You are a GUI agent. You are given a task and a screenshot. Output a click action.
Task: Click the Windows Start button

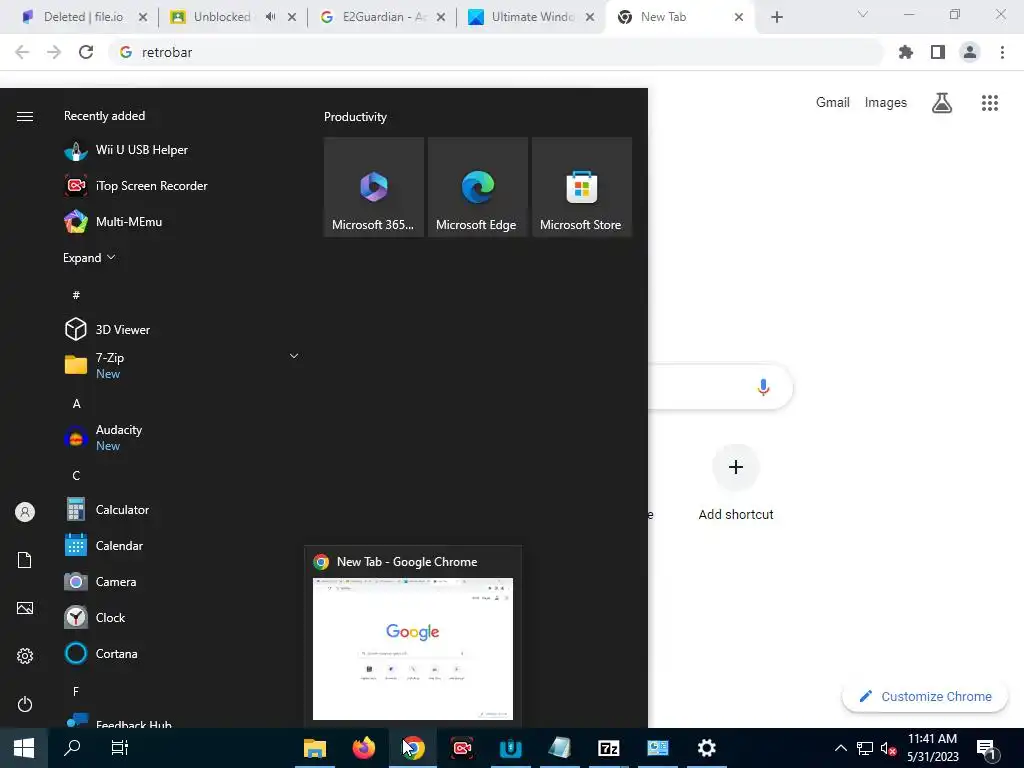[x=24, y=748]
